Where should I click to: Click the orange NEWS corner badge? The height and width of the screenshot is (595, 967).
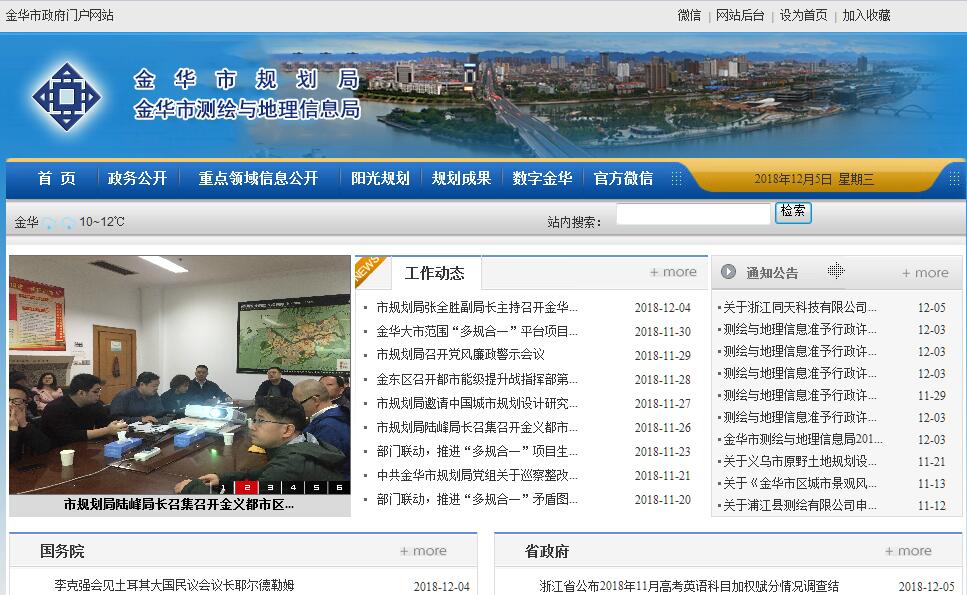pyautogui.click(x=366, y=270)
